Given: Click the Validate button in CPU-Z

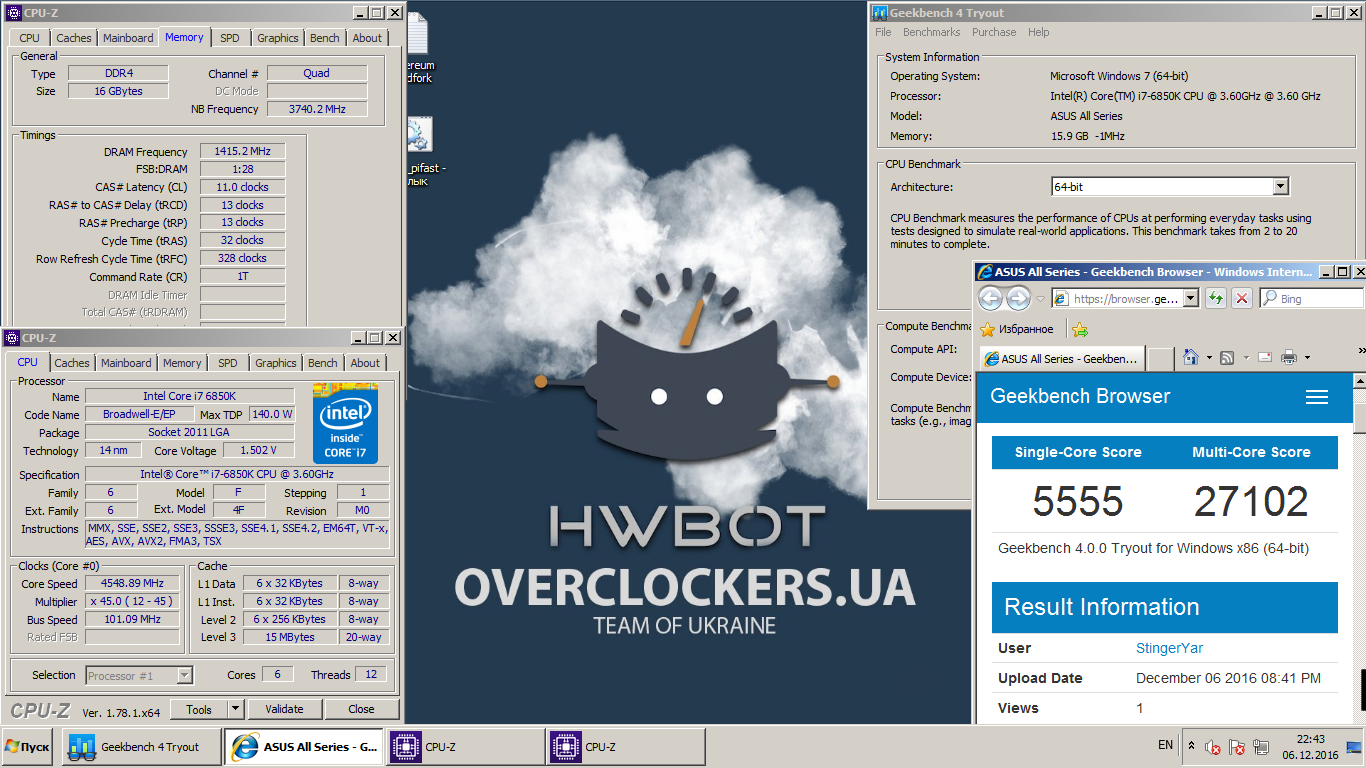Looking at the screenshot, I should click(x=284, y=709).
